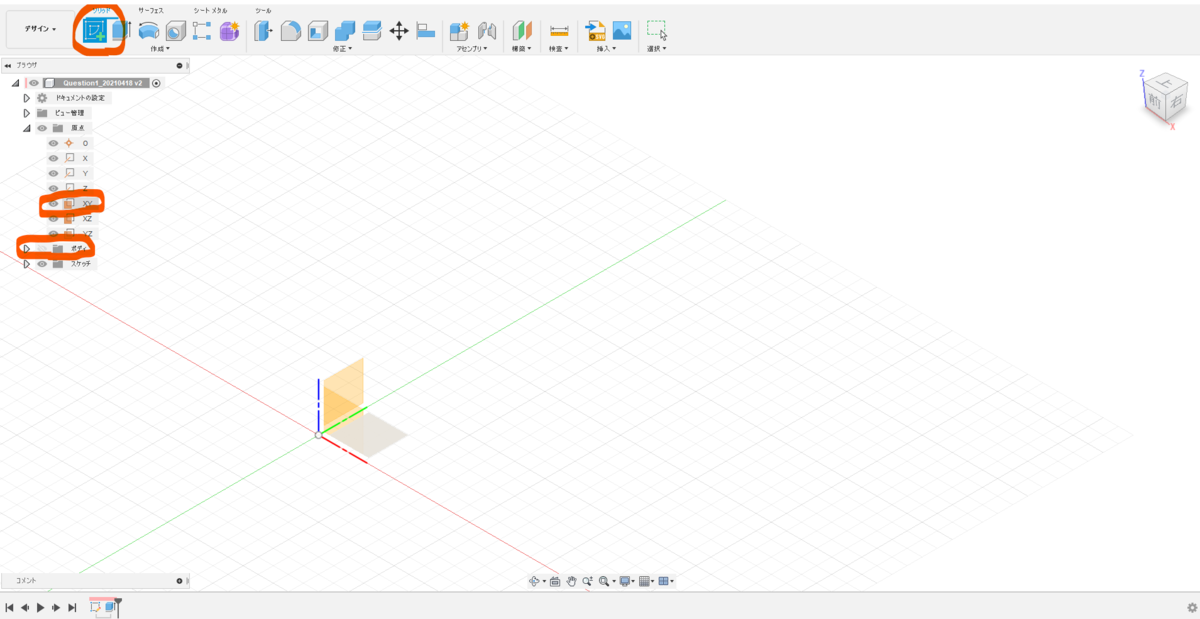The image size is (1200, 619).
Task: Start a new sketch with Create Sketch icon
Action: coord(96,31)
